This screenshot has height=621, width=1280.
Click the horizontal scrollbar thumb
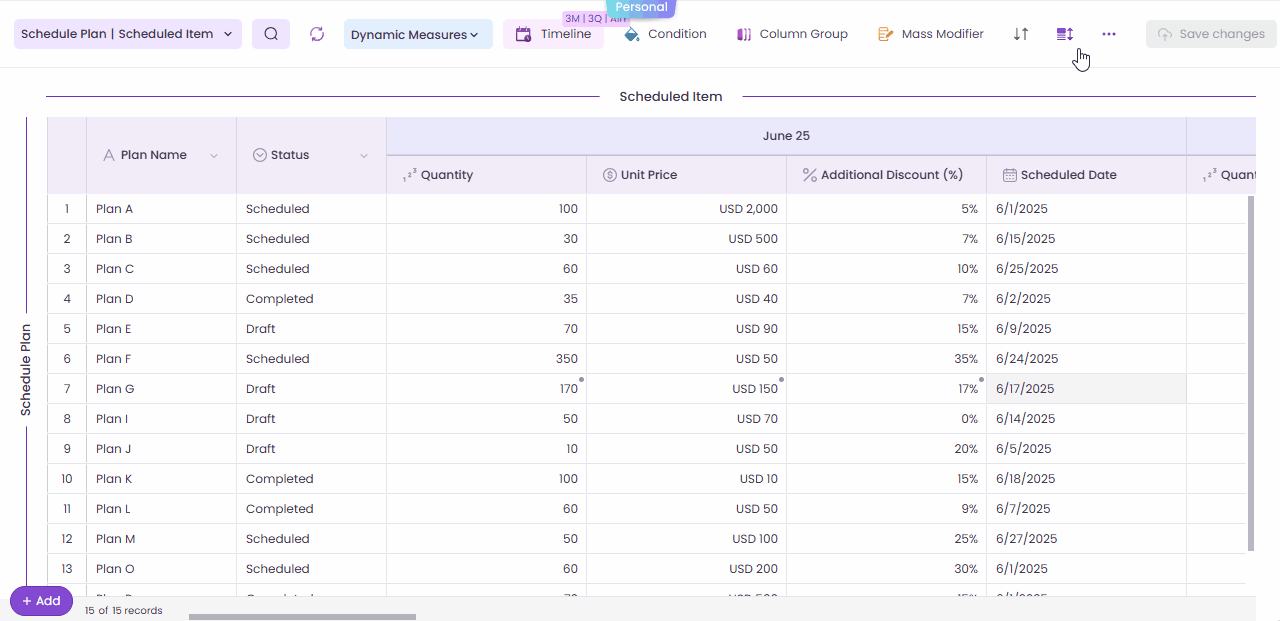coord(302,617)
